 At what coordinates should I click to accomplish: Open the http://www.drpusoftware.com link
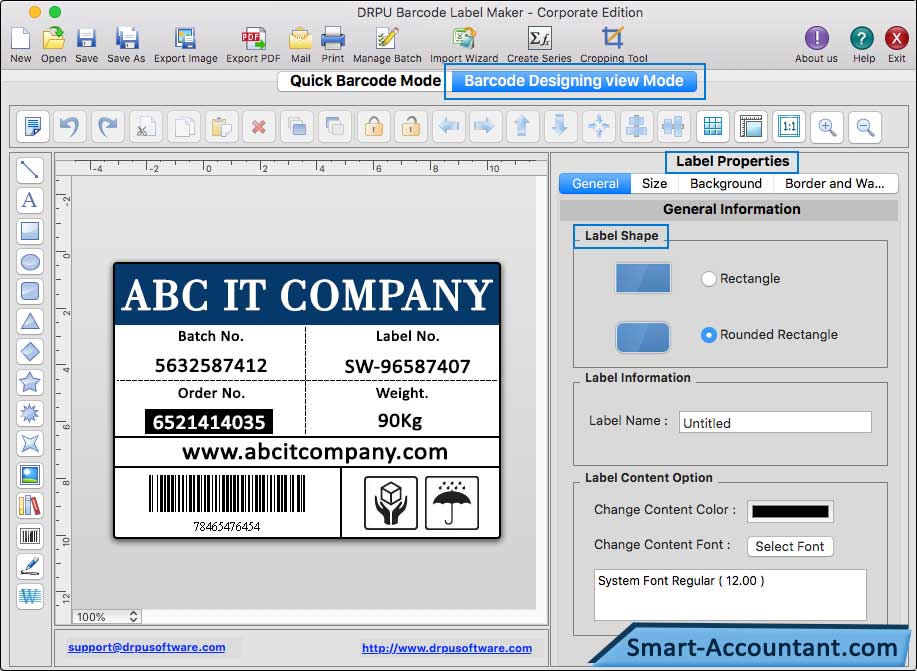pyautogui.click(x=447, y=648)
